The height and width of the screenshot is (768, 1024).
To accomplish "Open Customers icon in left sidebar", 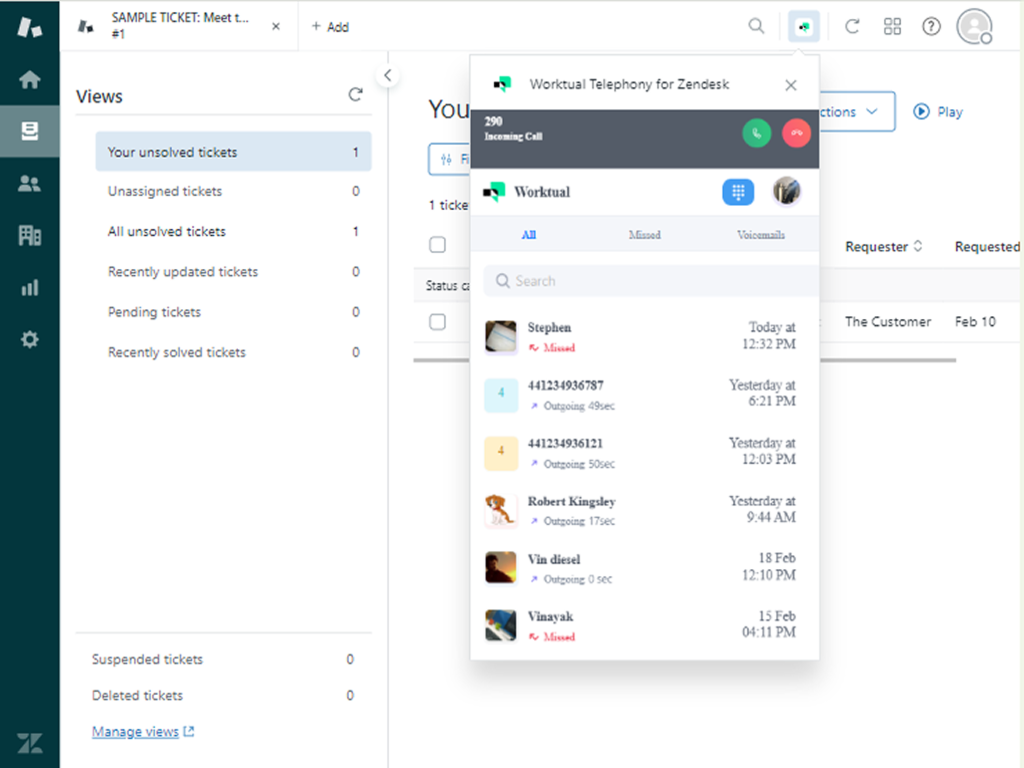I will (30, 183).
